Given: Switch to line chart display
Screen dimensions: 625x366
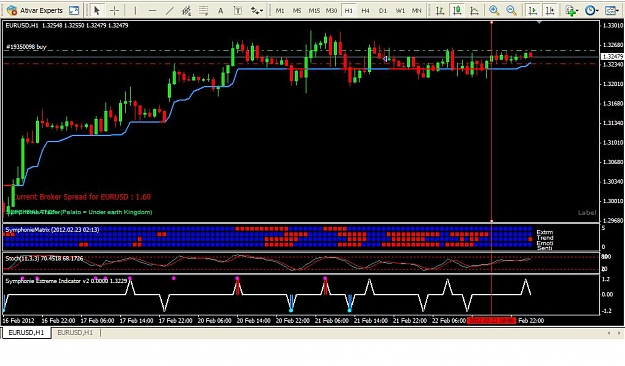Looking at the screenshot, I should pyautogui.click(x=474, y=10).
